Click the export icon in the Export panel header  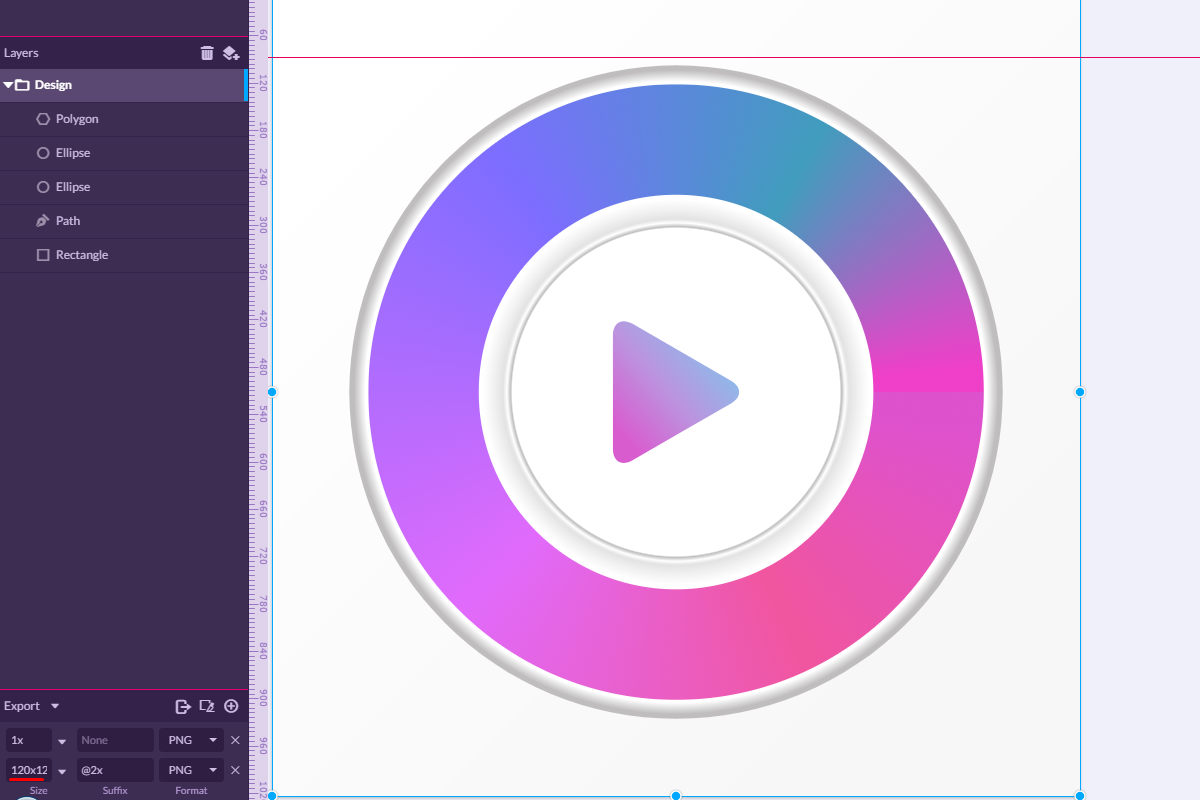click(x=183, y=706)
